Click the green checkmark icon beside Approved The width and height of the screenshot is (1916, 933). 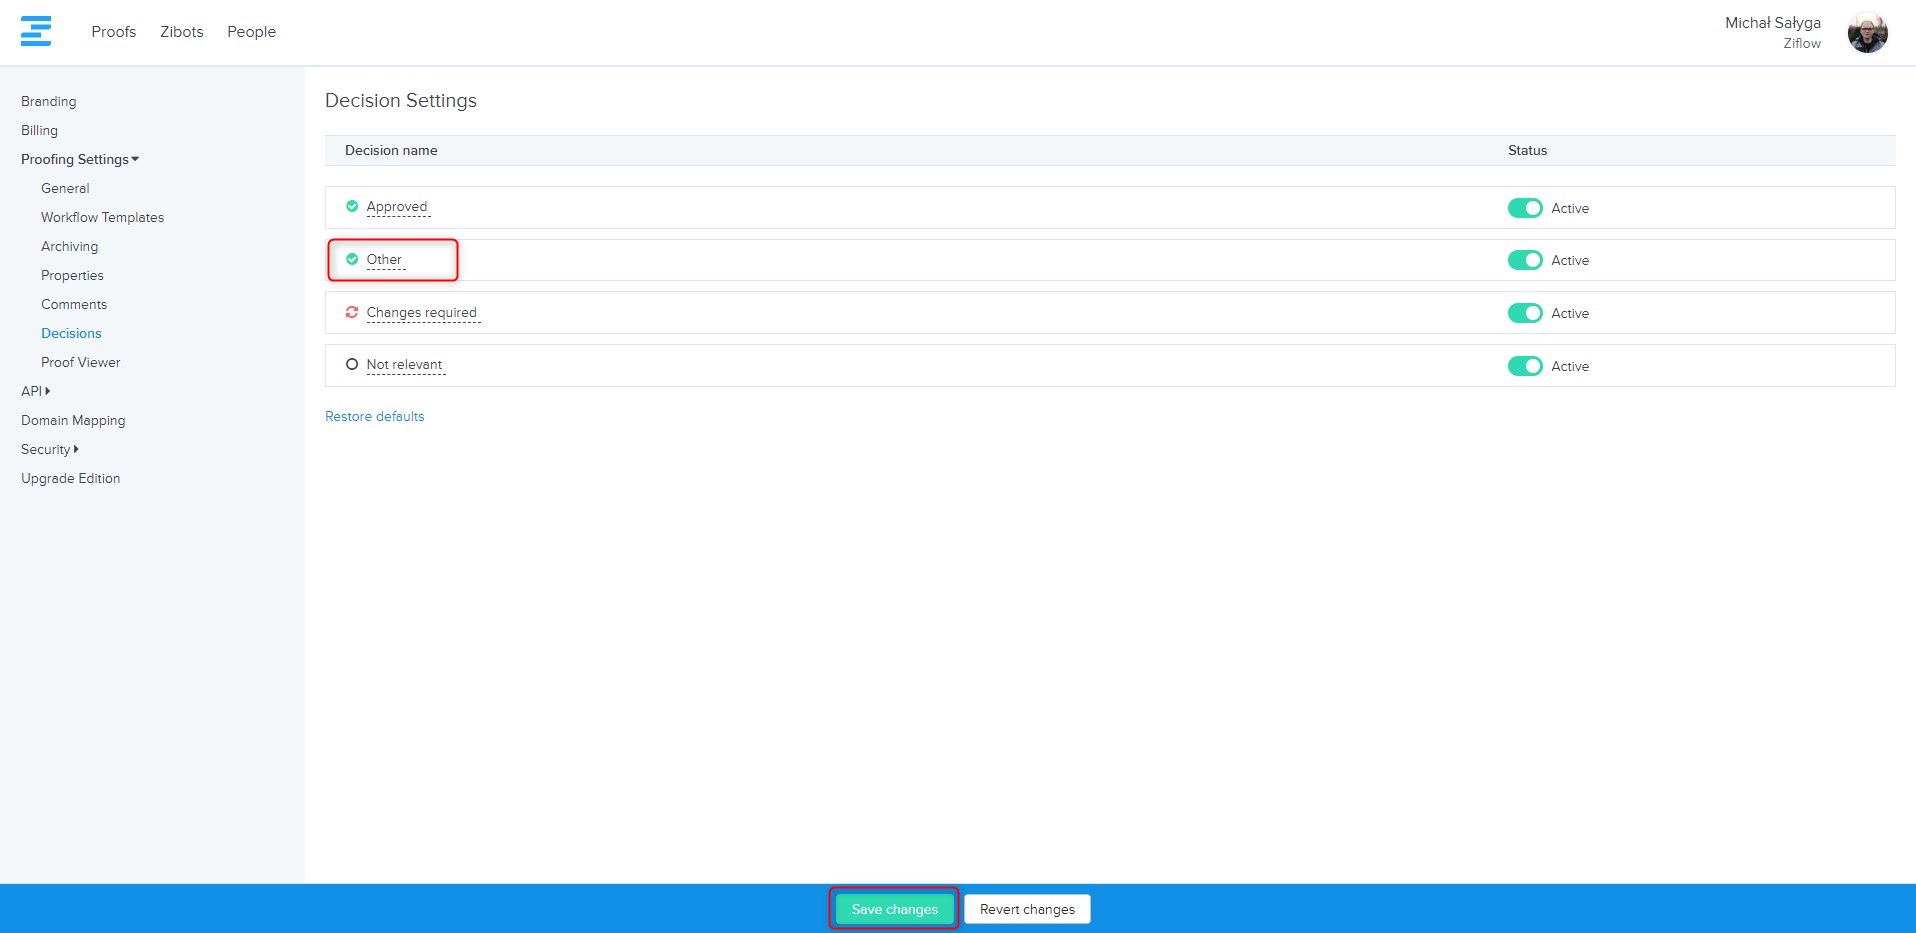click(x=352, y=206)
